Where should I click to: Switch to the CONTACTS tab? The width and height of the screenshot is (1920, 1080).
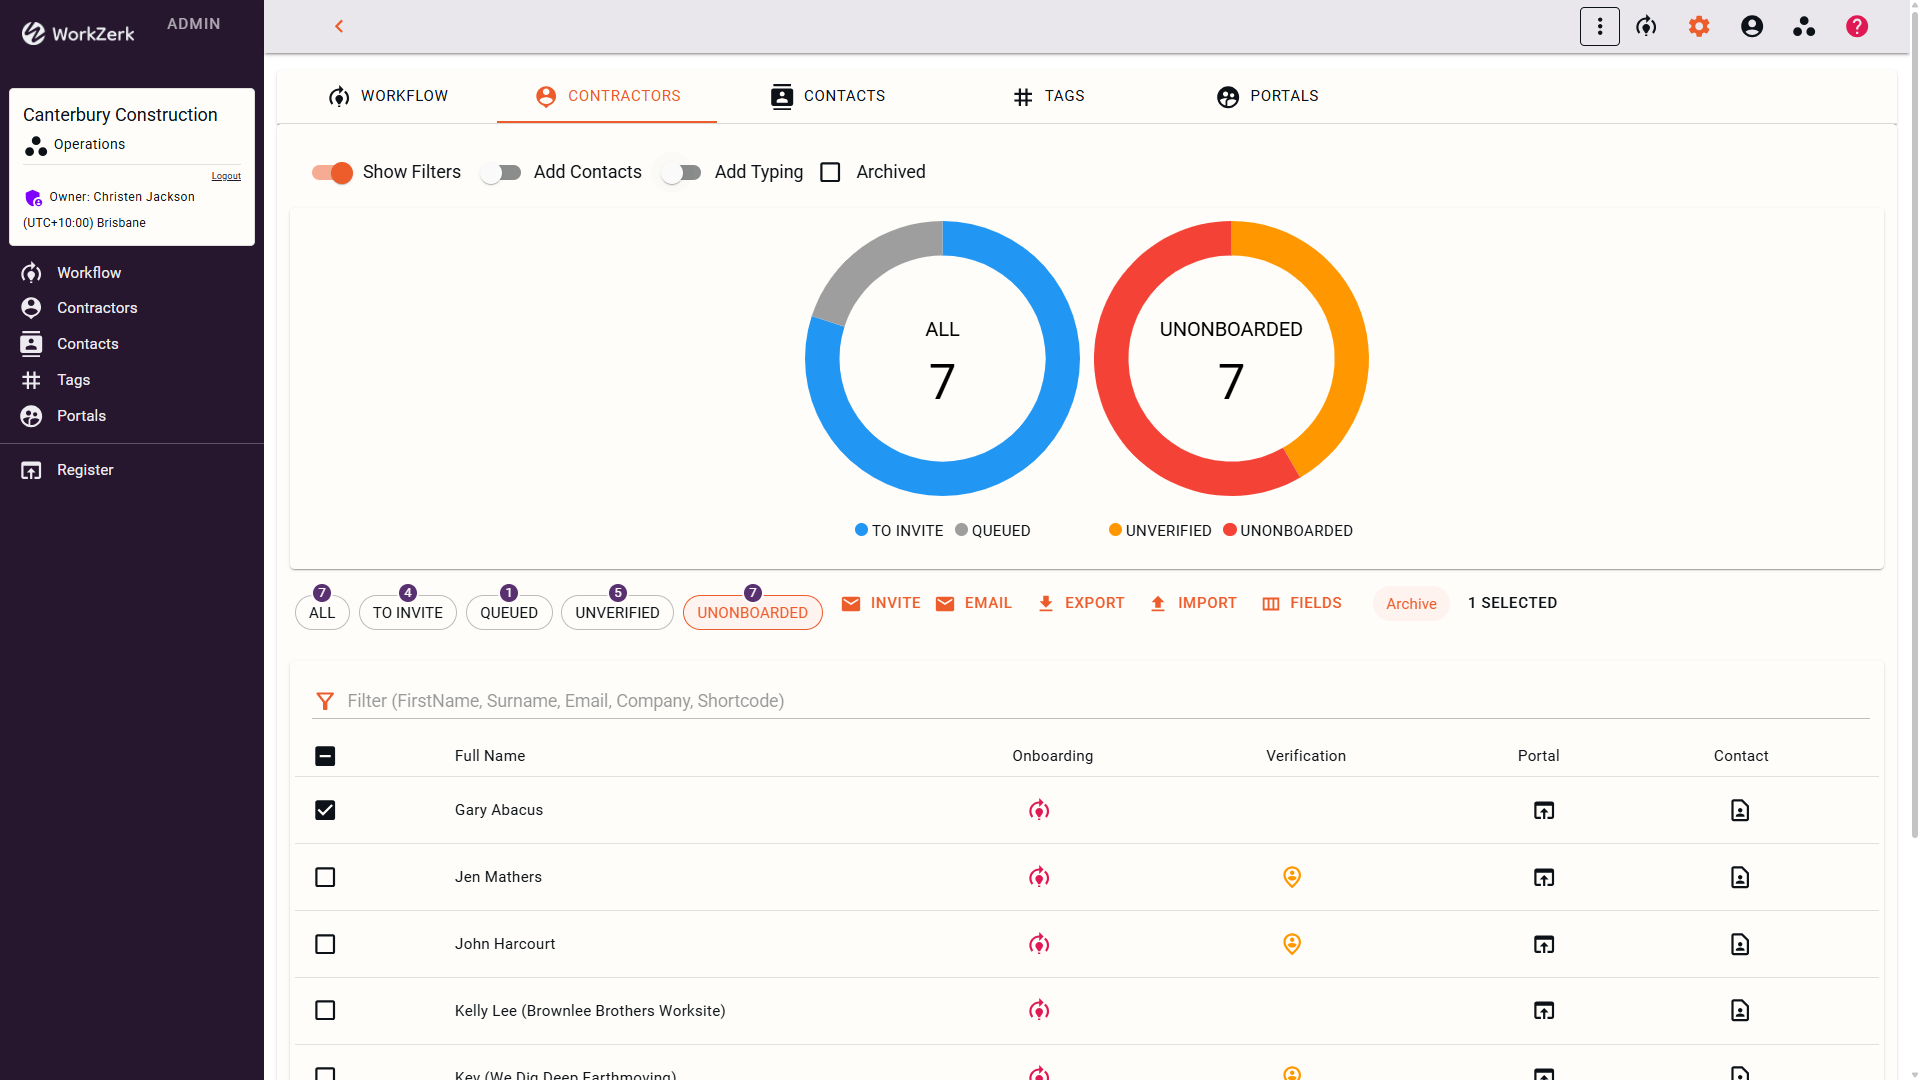coord(828,96)
